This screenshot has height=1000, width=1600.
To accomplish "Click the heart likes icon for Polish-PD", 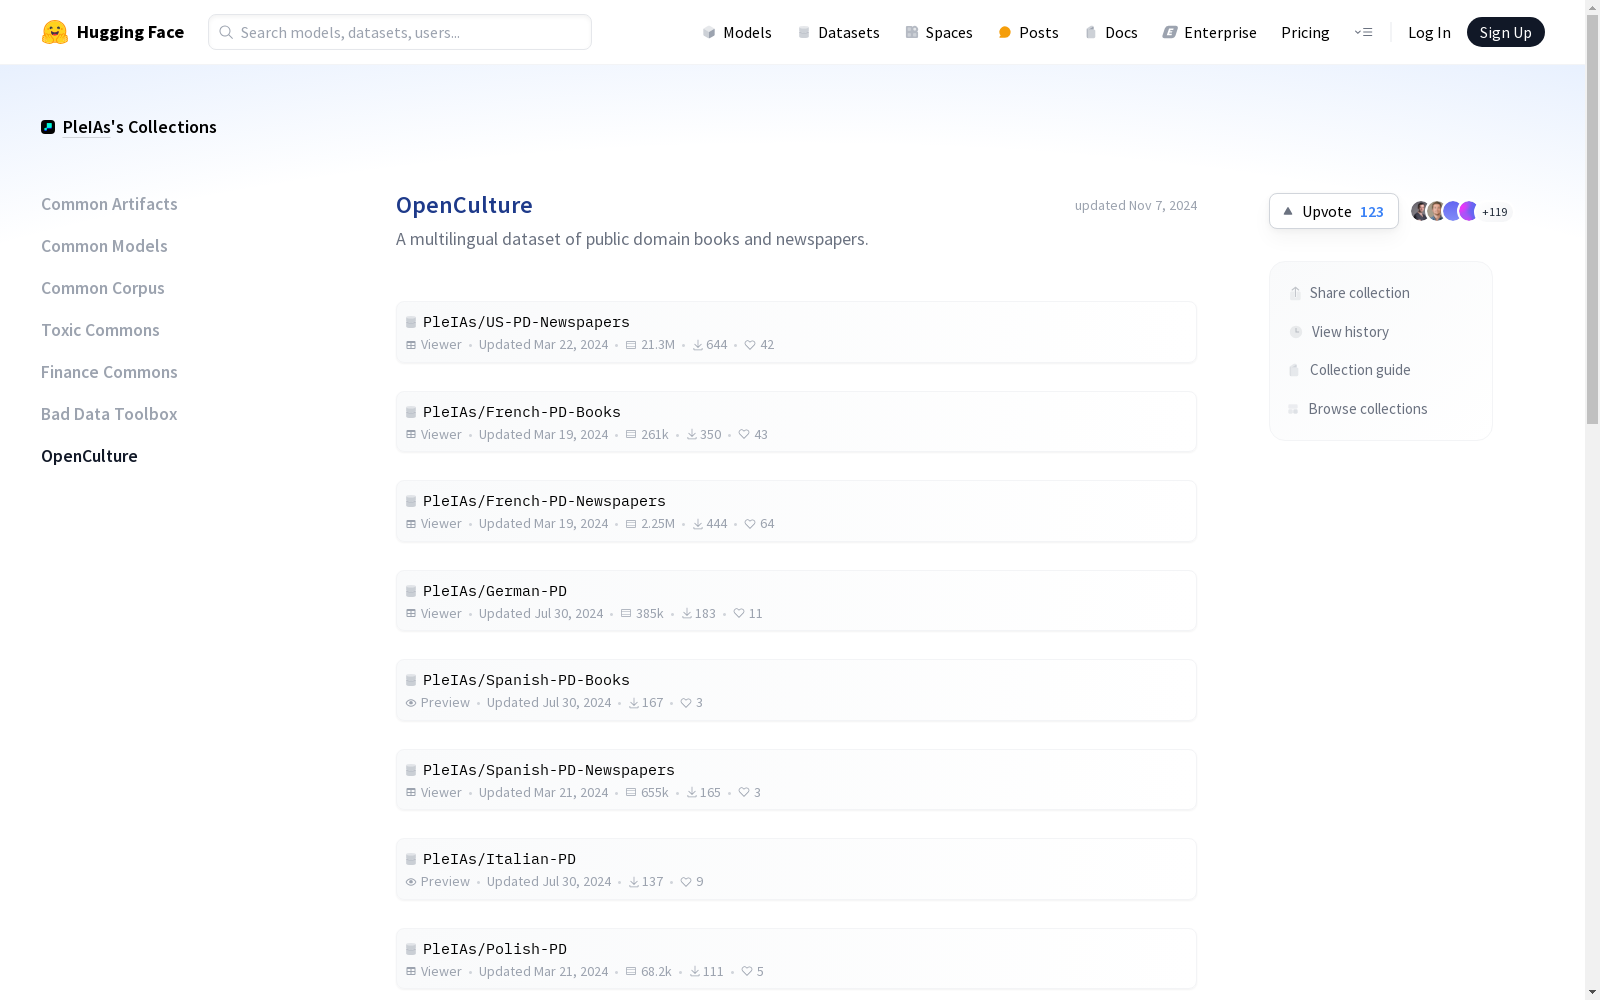I will click(747, 972).
